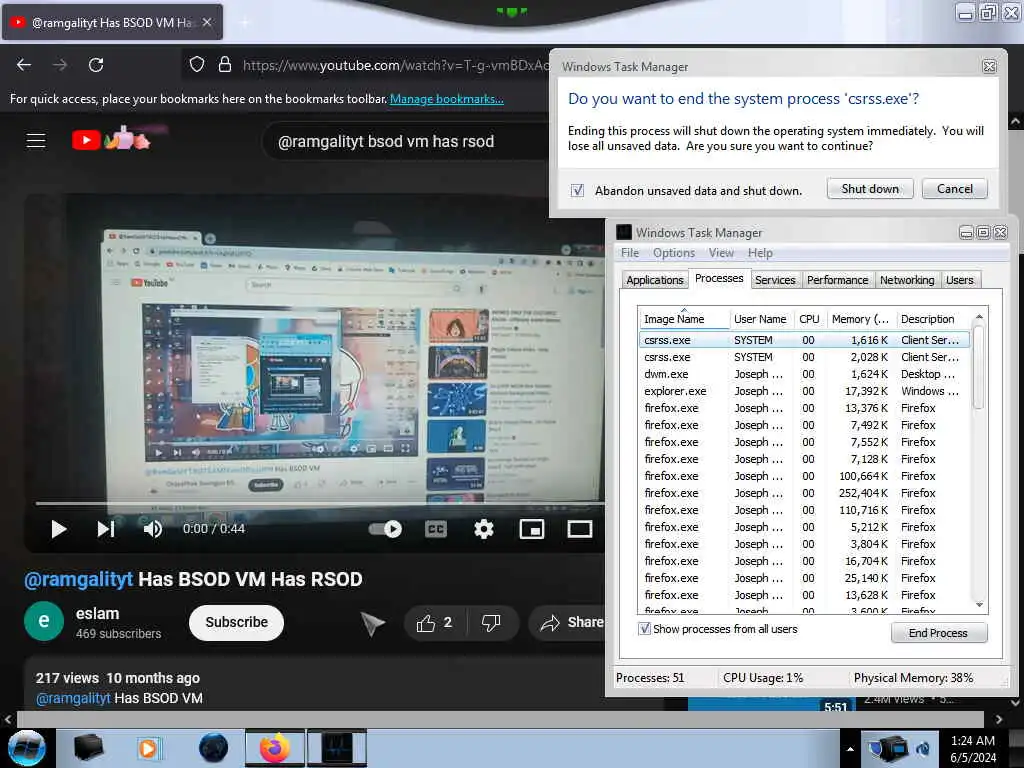Open media player taskbar icon
The height and width of the screenshot is (768, 1024).
pos(149,748)
